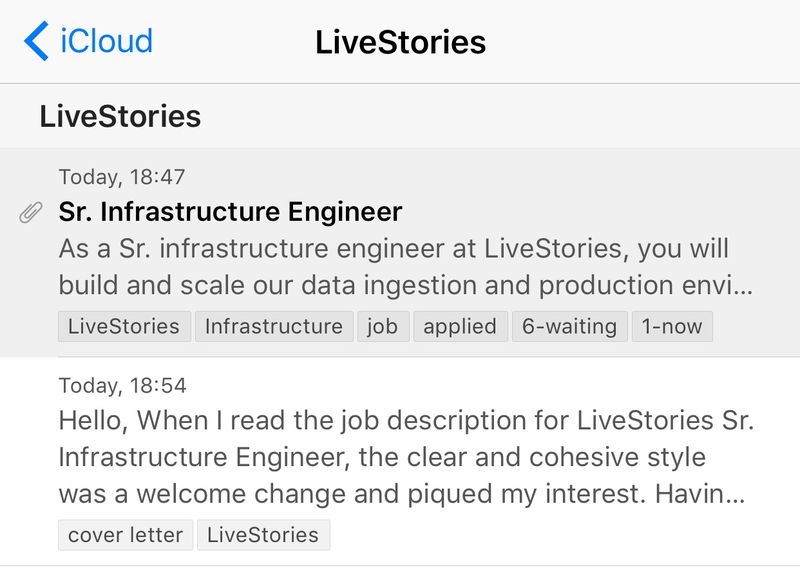
Task: Tap the iCloud back label
Action: pyautogui.click(x=106, y=41)
